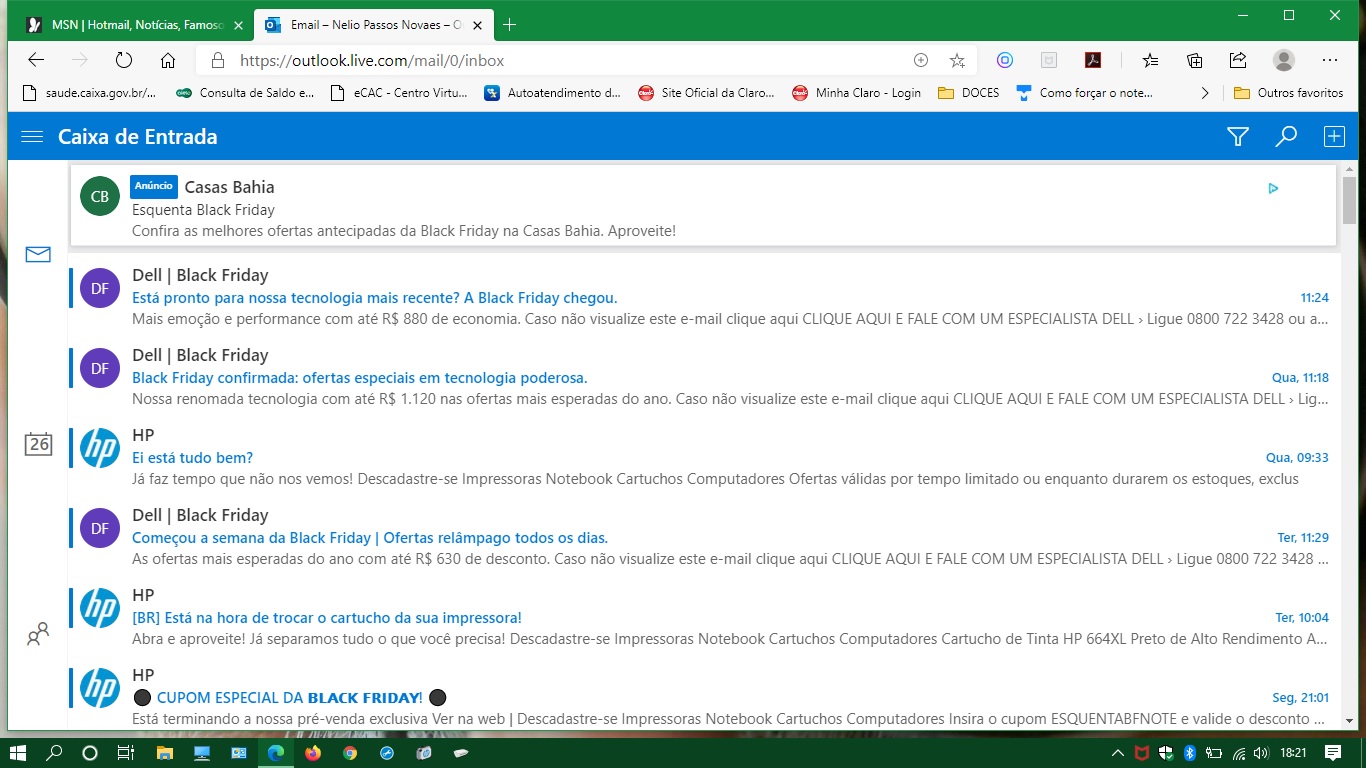The height and width of the screenshot is (768, 1366).
Task: Launch Google Chrome from taskbar
Action: point(349,752)
